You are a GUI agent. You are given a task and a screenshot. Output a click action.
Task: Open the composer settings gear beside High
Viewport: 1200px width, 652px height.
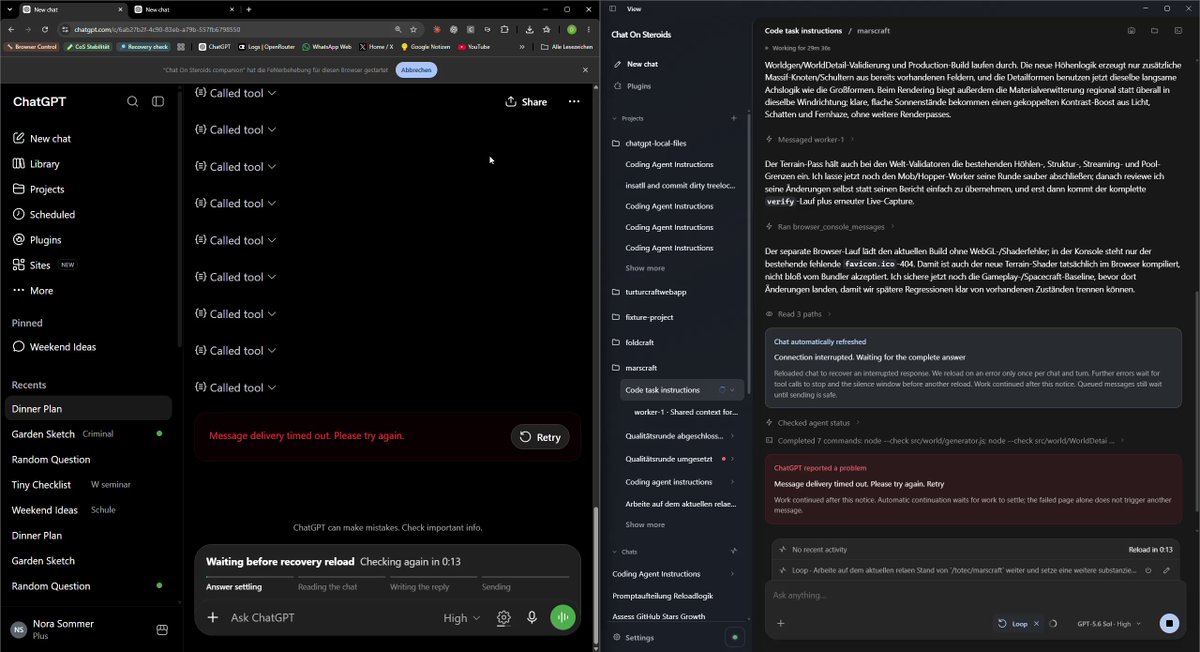(x=504, y=618)
